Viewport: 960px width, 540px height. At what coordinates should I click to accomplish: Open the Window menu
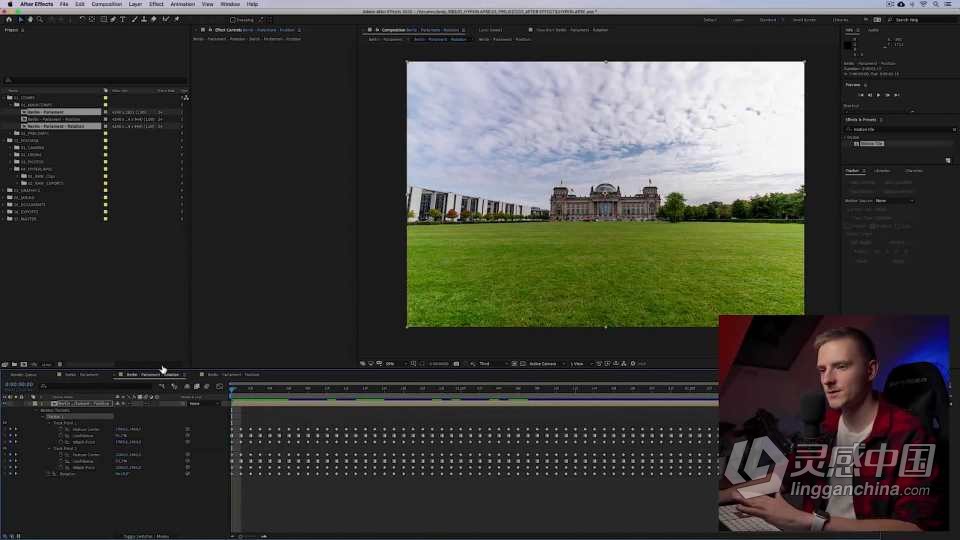pos(230,4)
